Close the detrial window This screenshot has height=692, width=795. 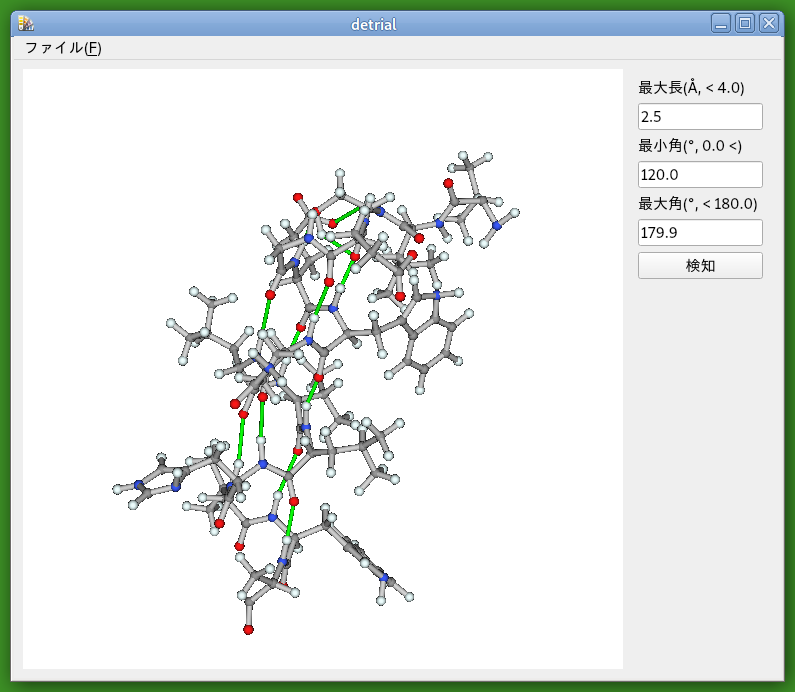point(768,24)
